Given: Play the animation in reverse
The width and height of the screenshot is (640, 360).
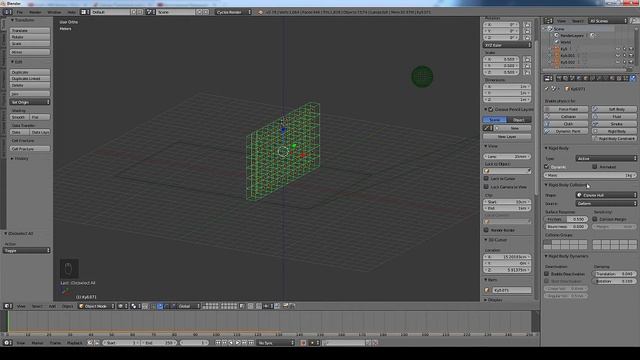Looking at the screenshot, I should coord(231,343).
